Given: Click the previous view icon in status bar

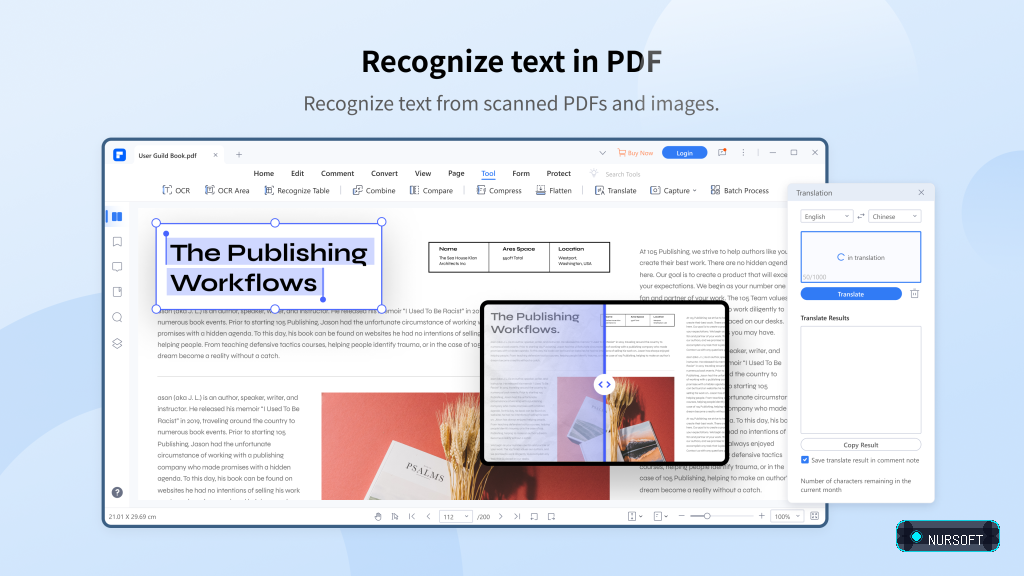Looking at the screenshot, I should click(534, 517).
